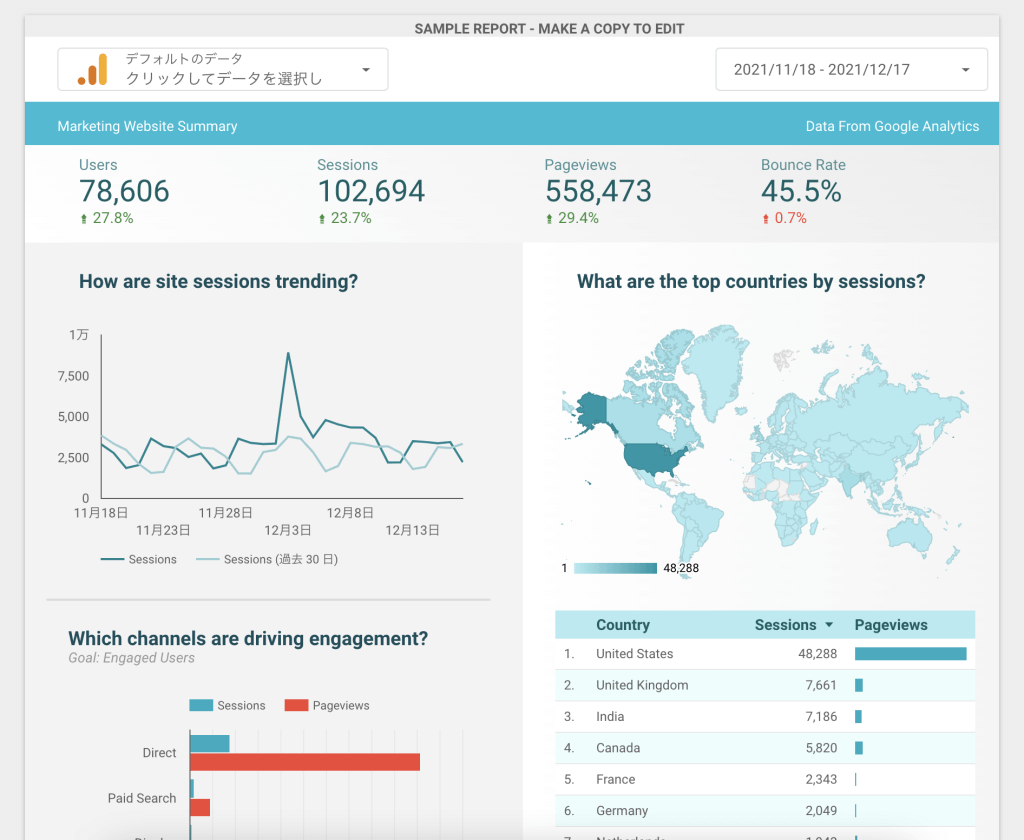Click the Paid Search Pageviews red bar
Image resolution: width=1024 pixels, height=840 pixels.
click(200, 807)
